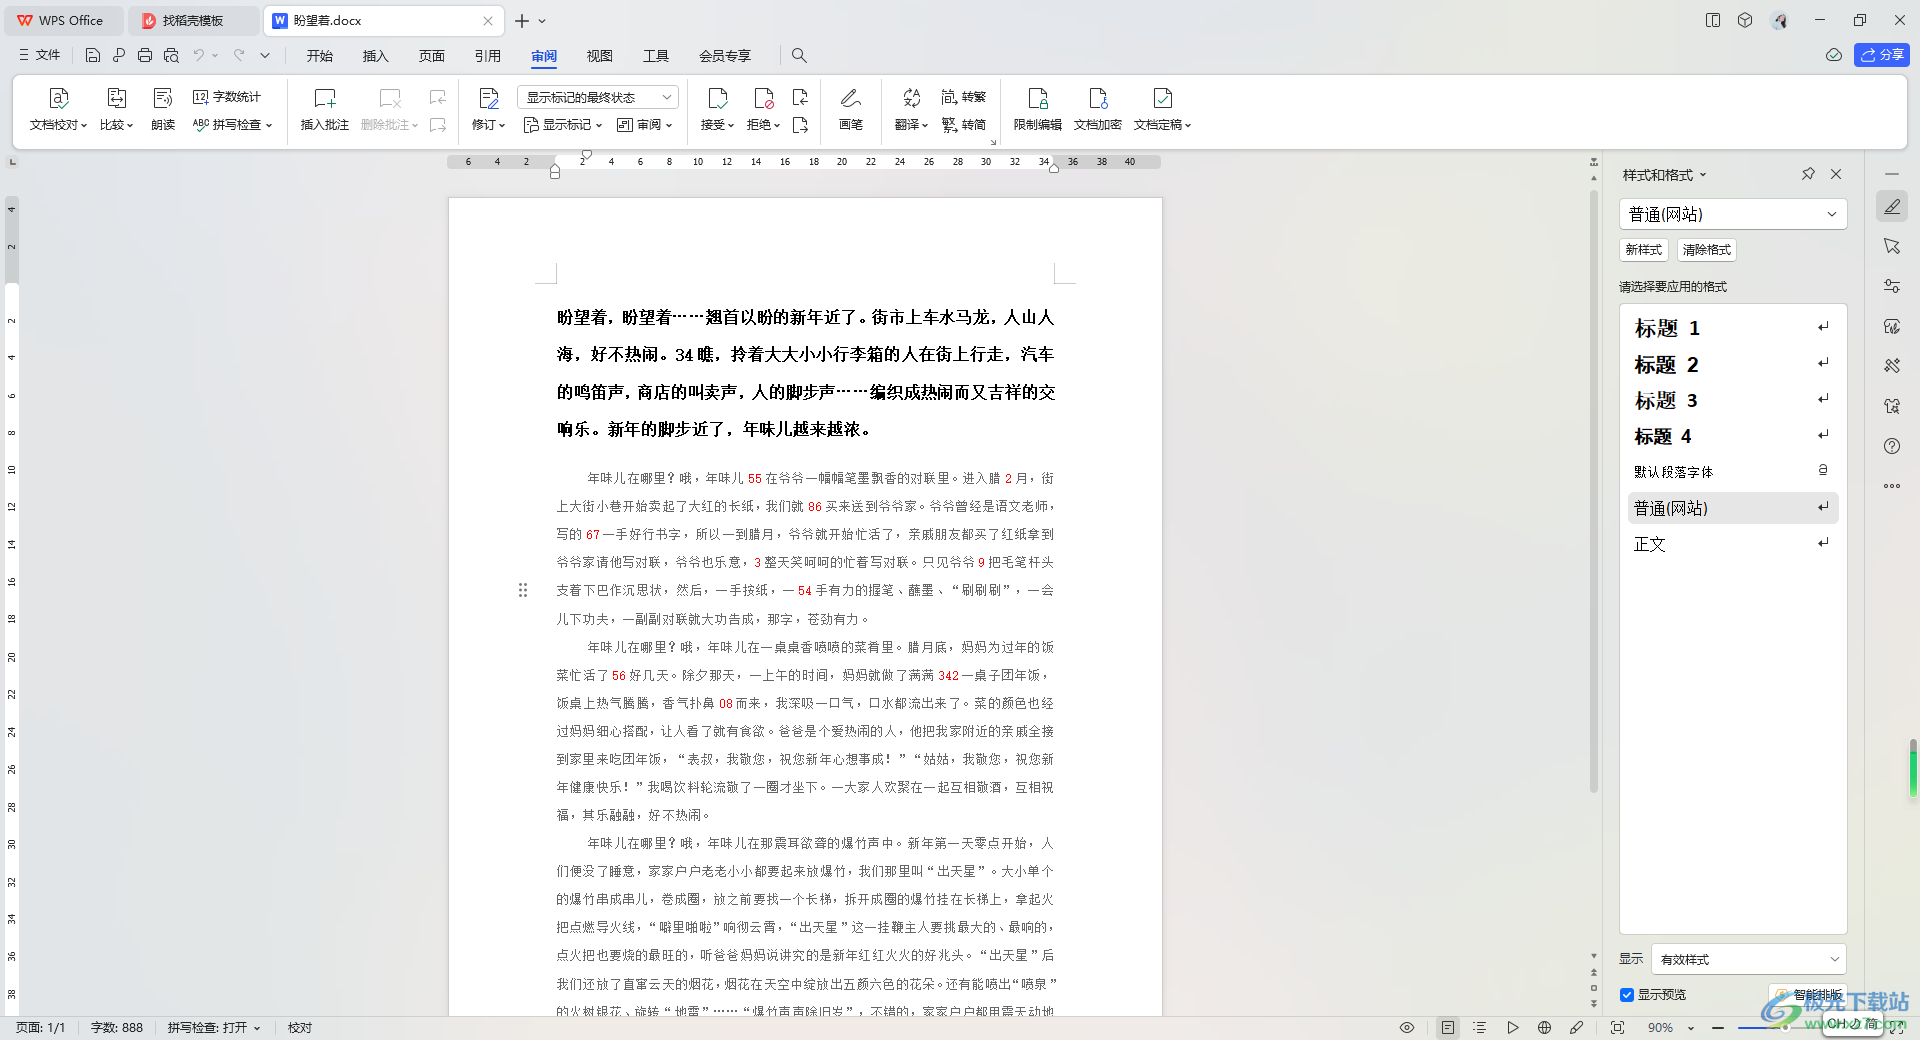Click the eye protection mode icon

1407,1028
